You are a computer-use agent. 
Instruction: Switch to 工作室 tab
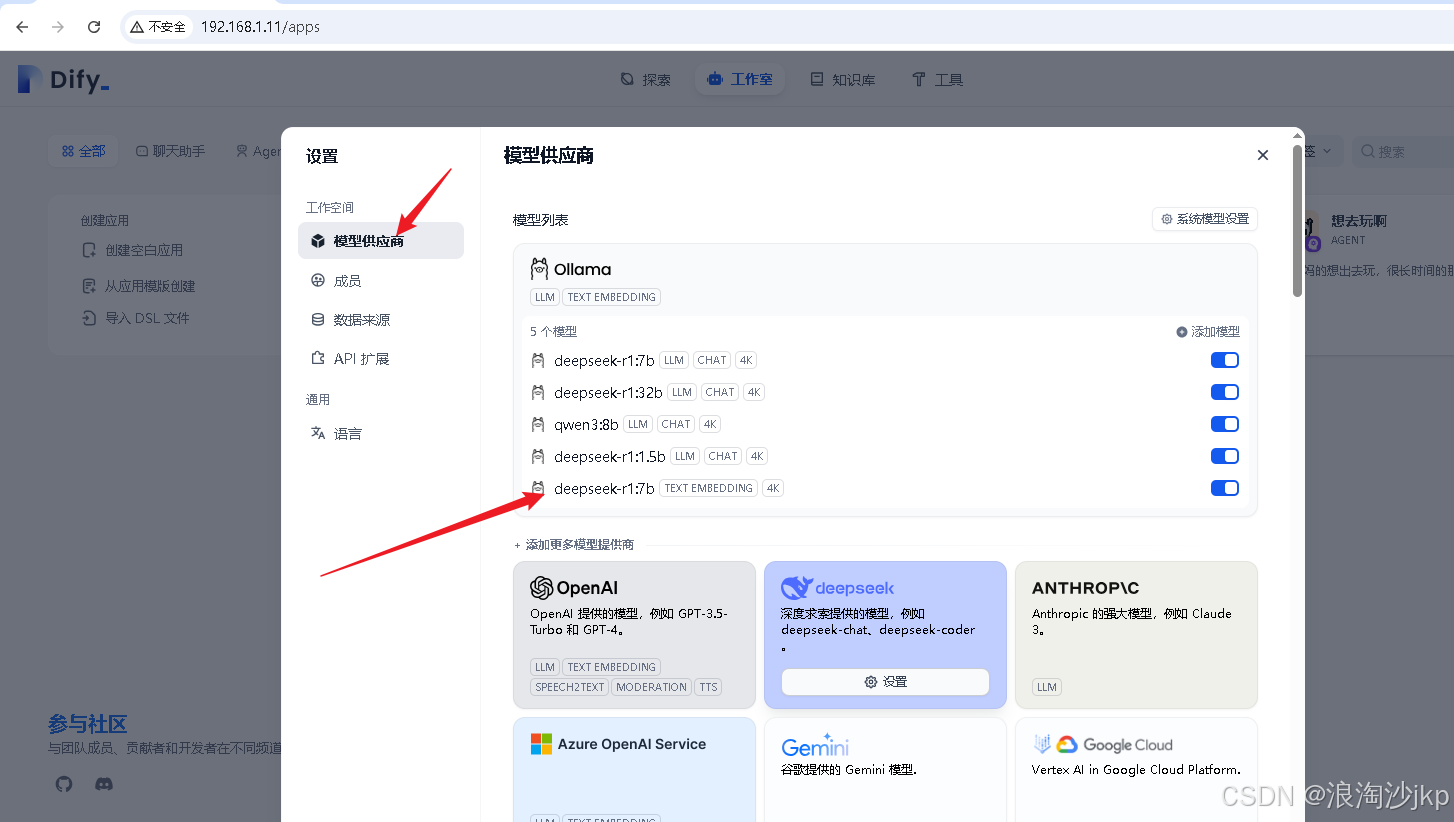tap(740, 79)
